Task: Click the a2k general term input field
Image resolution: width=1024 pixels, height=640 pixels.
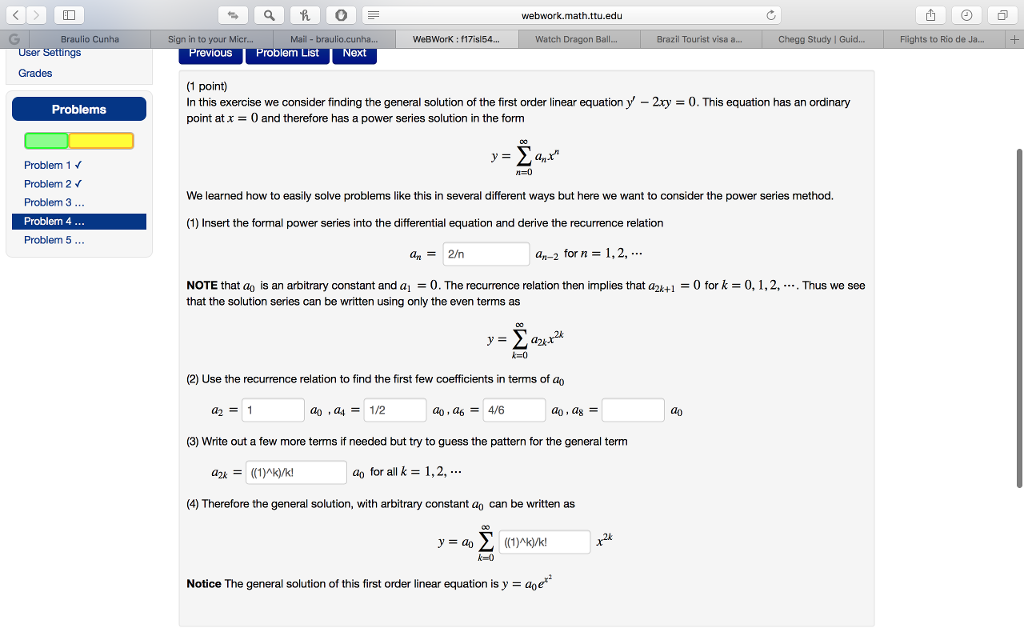Action: coord(296,472)
